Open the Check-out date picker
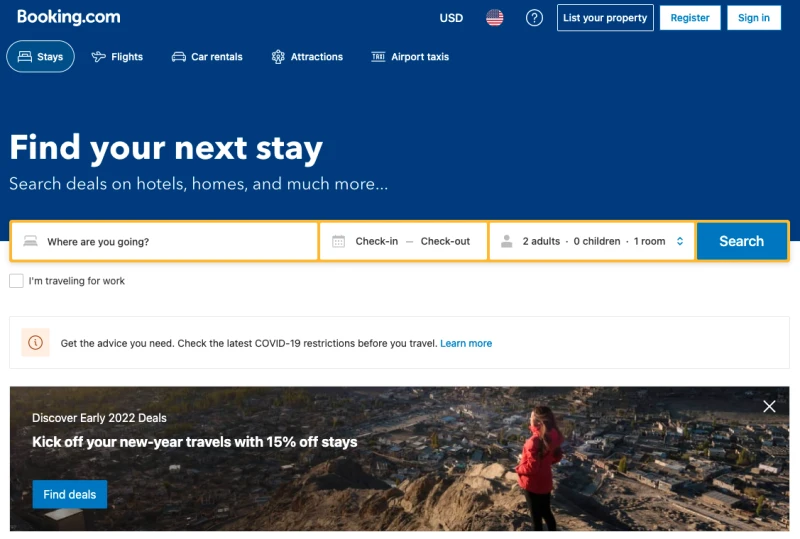The image size is (800, 539). point(445,241)
